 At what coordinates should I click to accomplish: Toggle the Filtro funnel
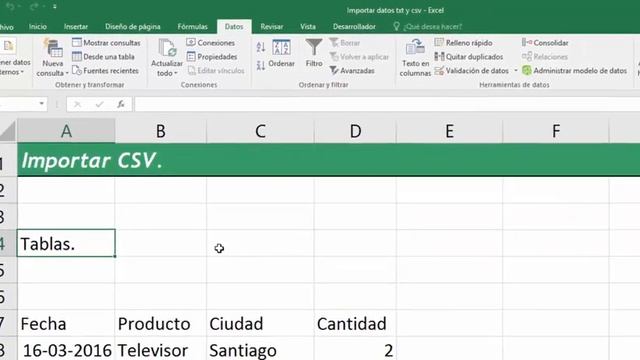coord(314,53)
